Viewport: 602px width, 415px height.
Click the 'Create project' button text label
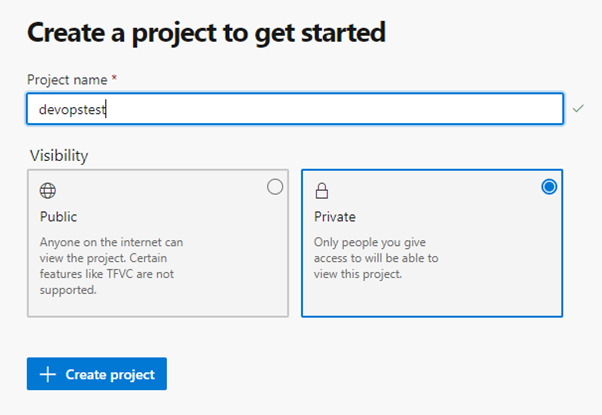[x=110, y=374]
